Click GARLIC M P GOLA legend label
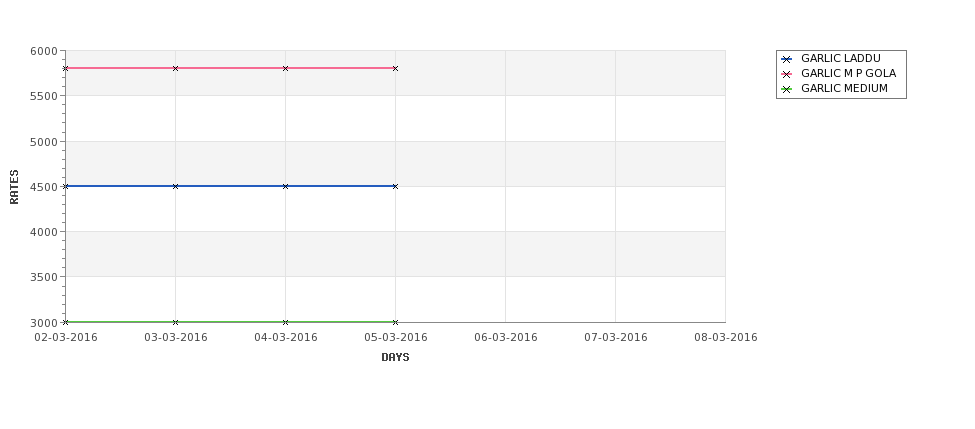The width and height of the screenshot is (975, 429). 848,73
